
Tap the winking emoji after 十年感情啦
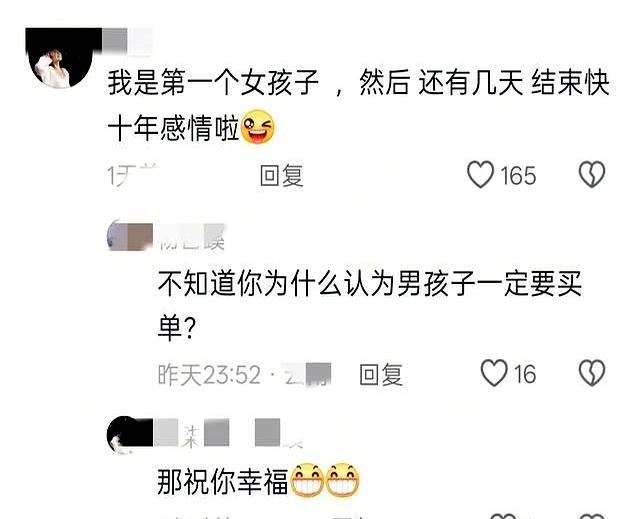258,127
